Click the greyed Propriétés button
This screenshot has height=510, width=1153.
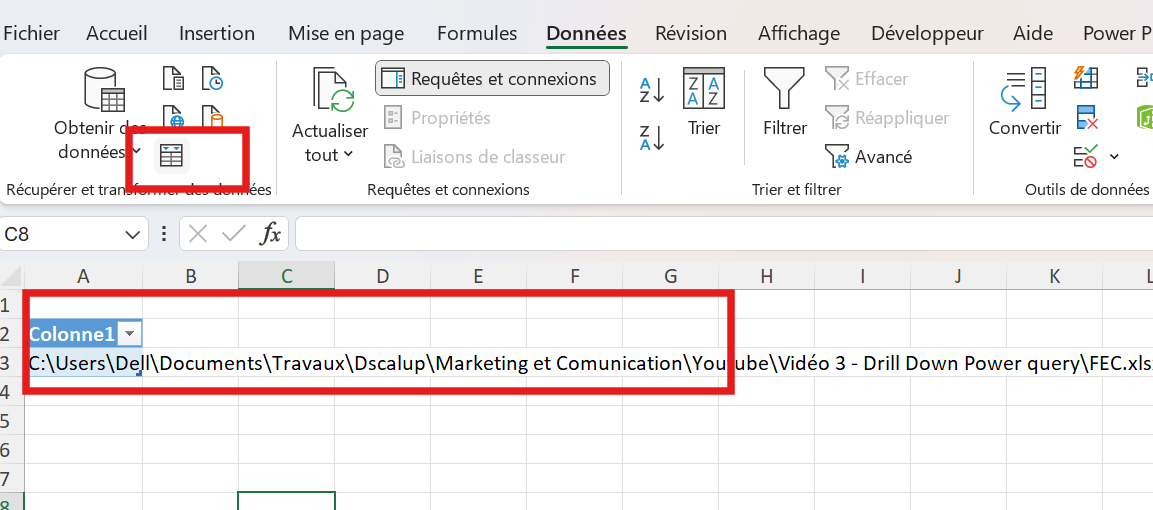click(x=437, y=118)
